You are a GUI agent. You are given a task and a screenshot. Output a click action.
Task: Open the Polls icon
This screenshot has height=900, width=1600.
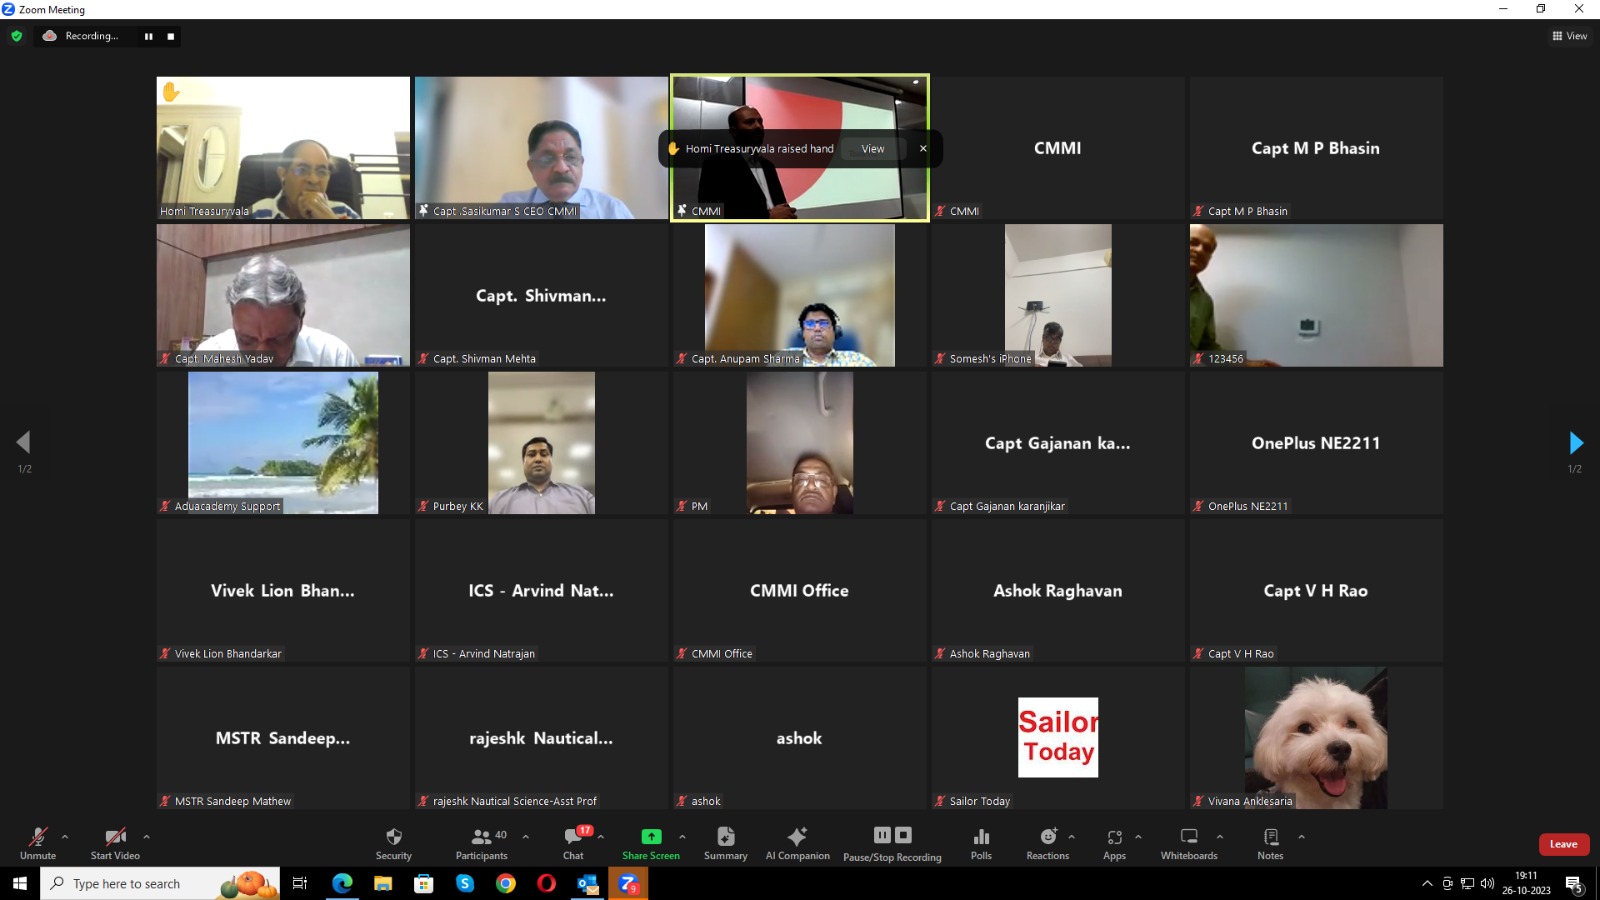pyautogui.click(x=981, y=837)
